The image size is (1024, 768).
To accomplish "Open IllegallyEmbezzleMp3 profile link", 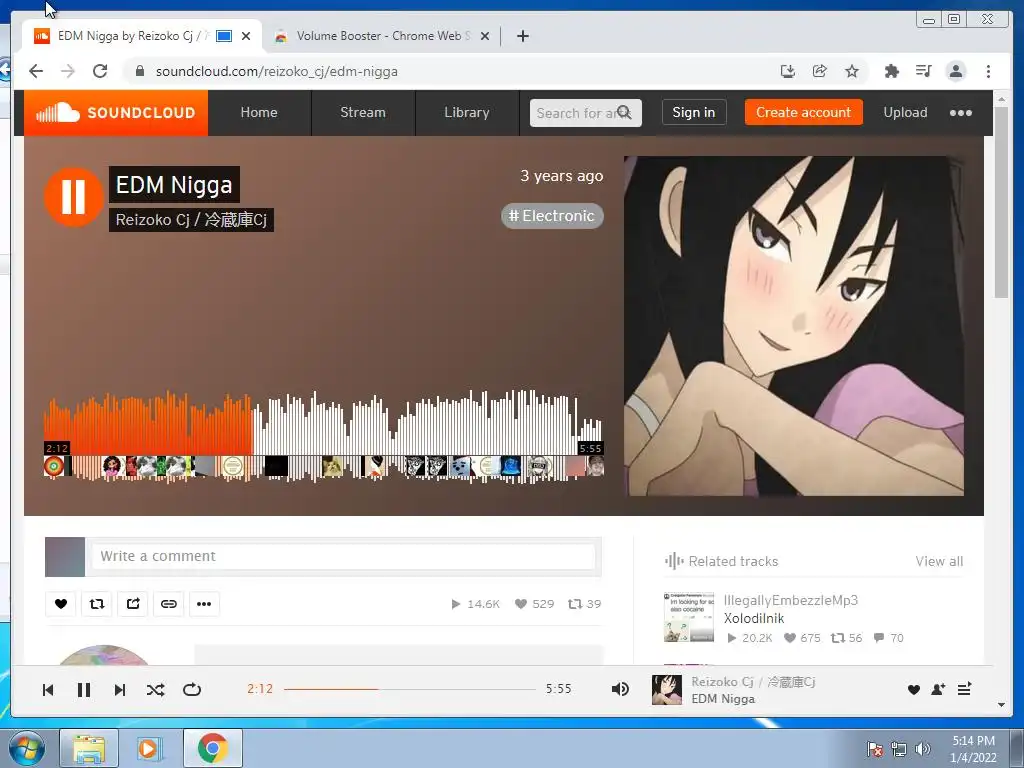I will [x=791, y=600].
